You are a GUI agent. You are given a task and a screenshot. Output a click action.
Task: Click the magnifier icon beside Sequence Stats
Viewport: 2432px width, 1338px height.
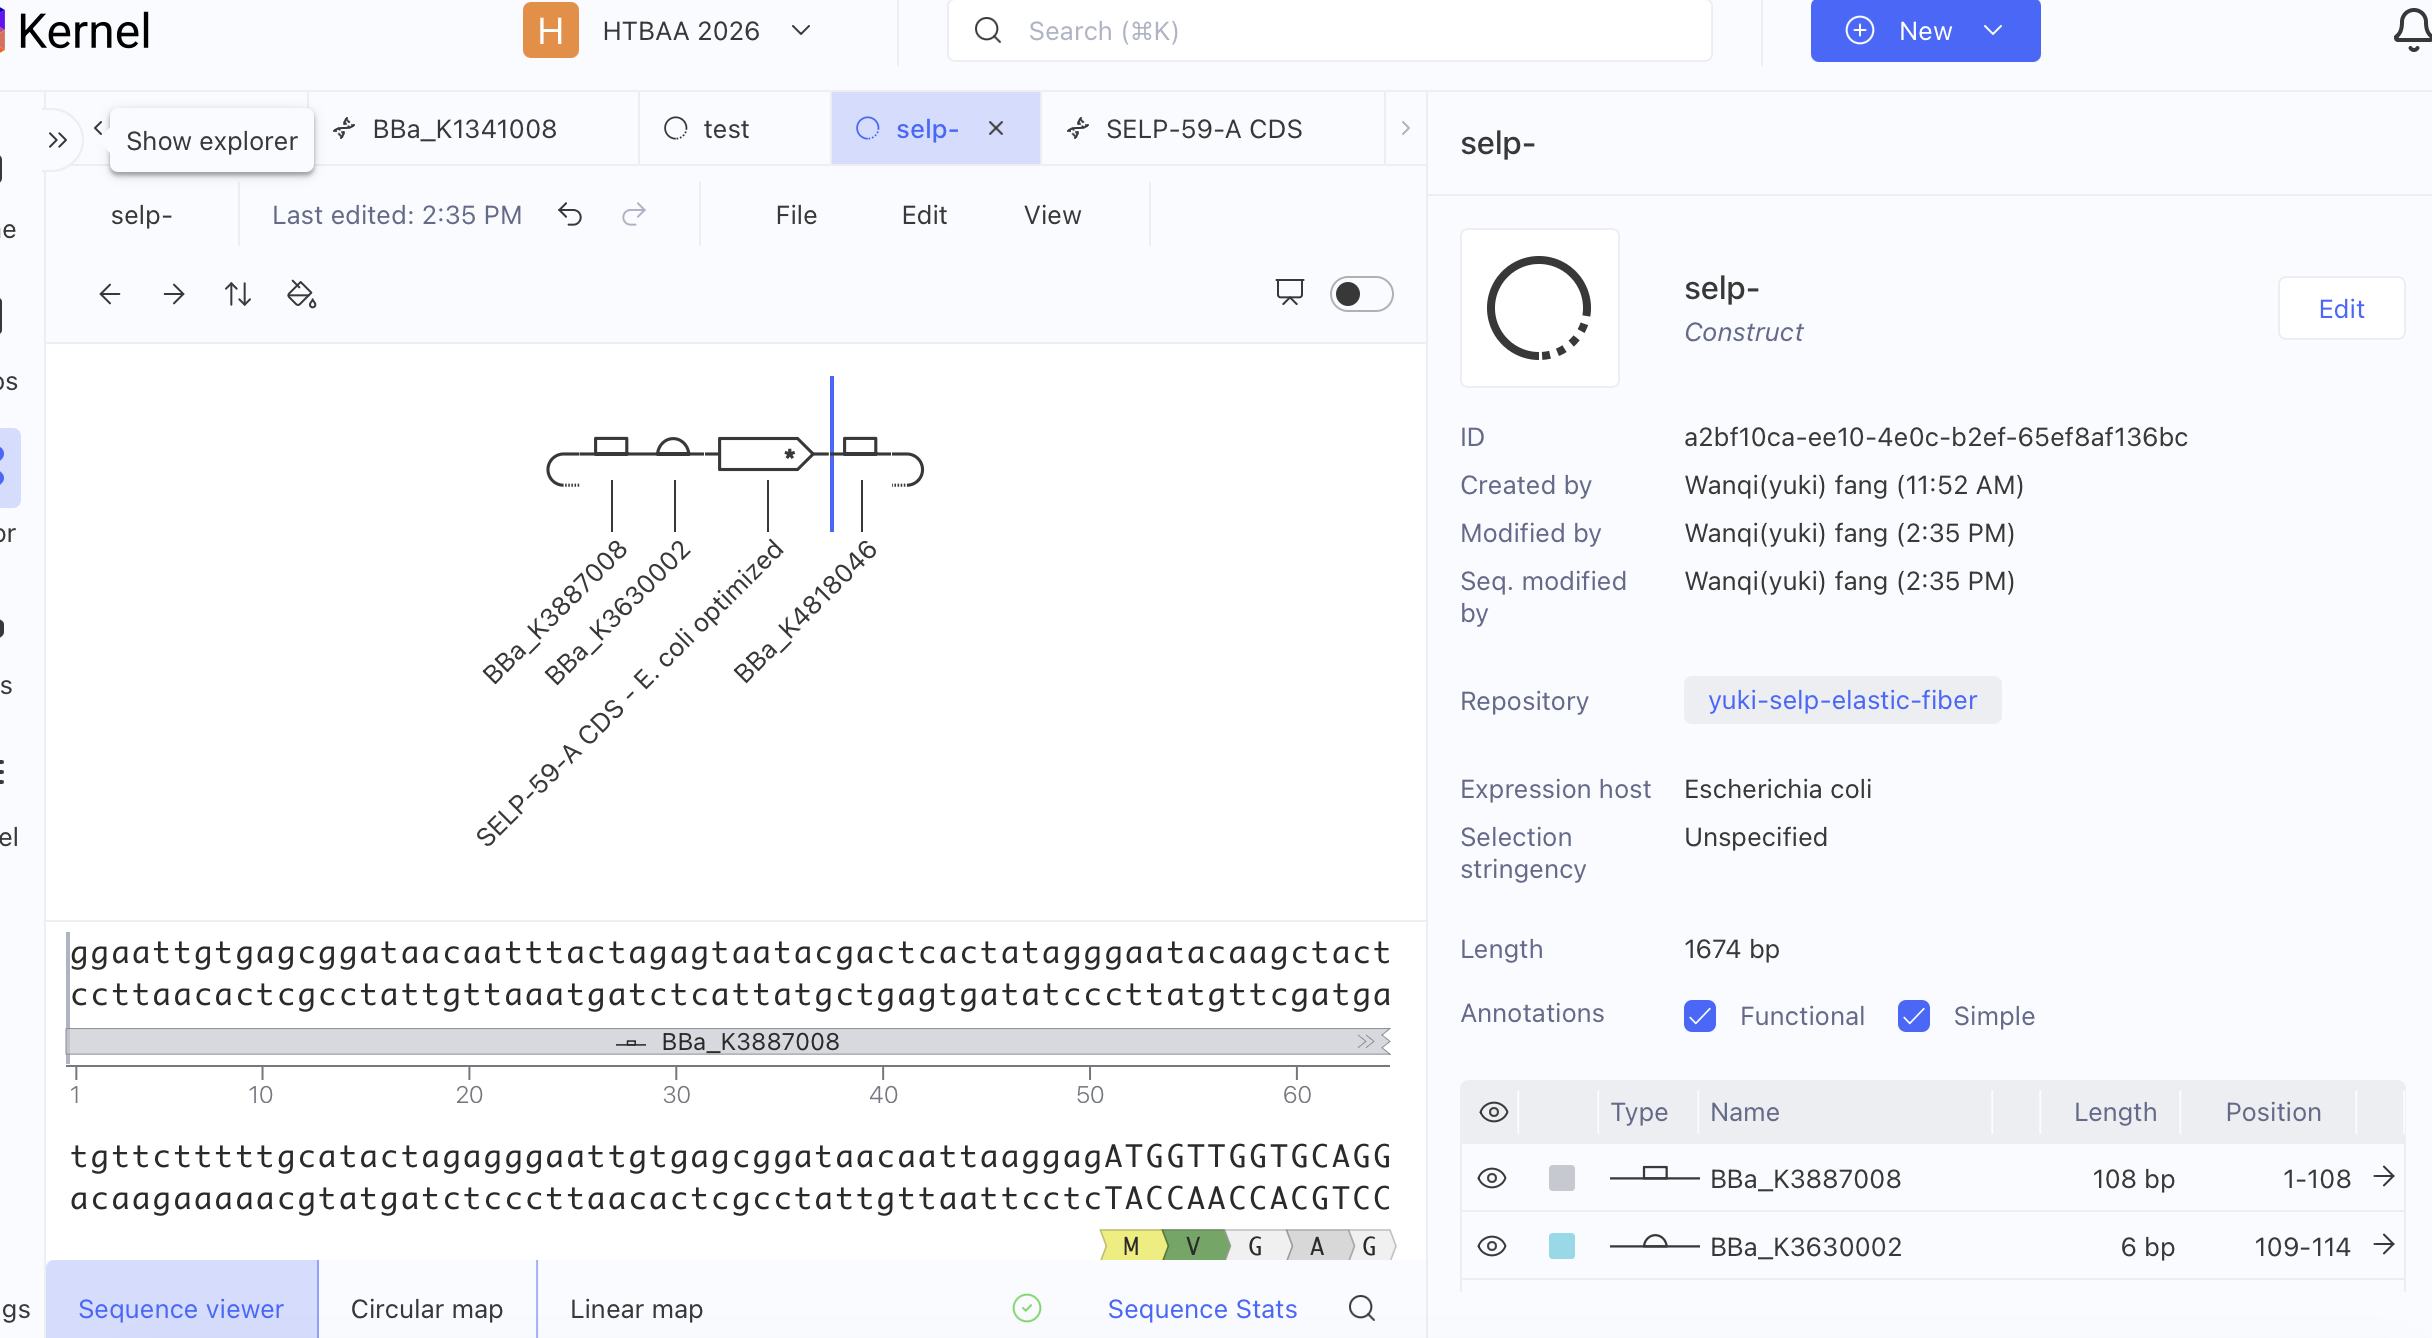(x=1362, y=1308)
